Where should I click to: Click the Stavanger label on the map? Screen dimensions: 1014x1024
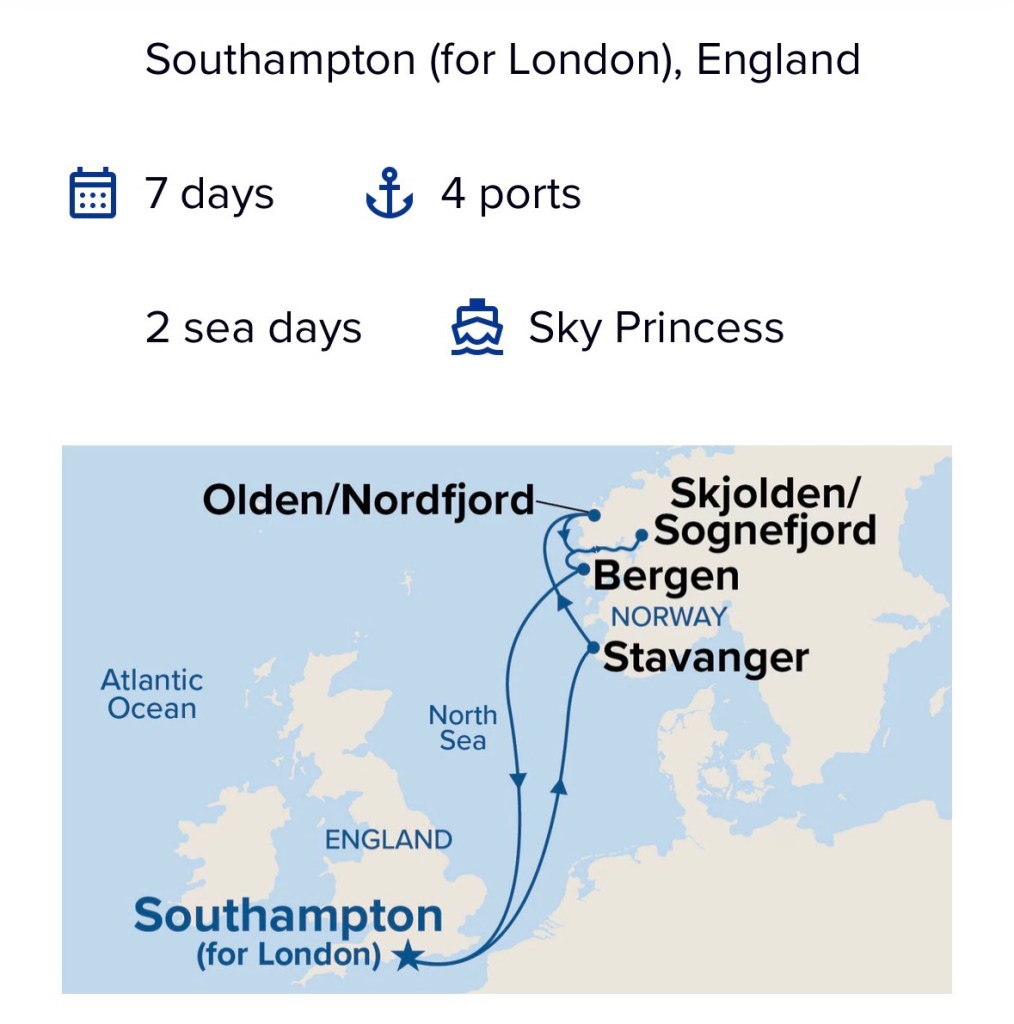click(706, 658)
